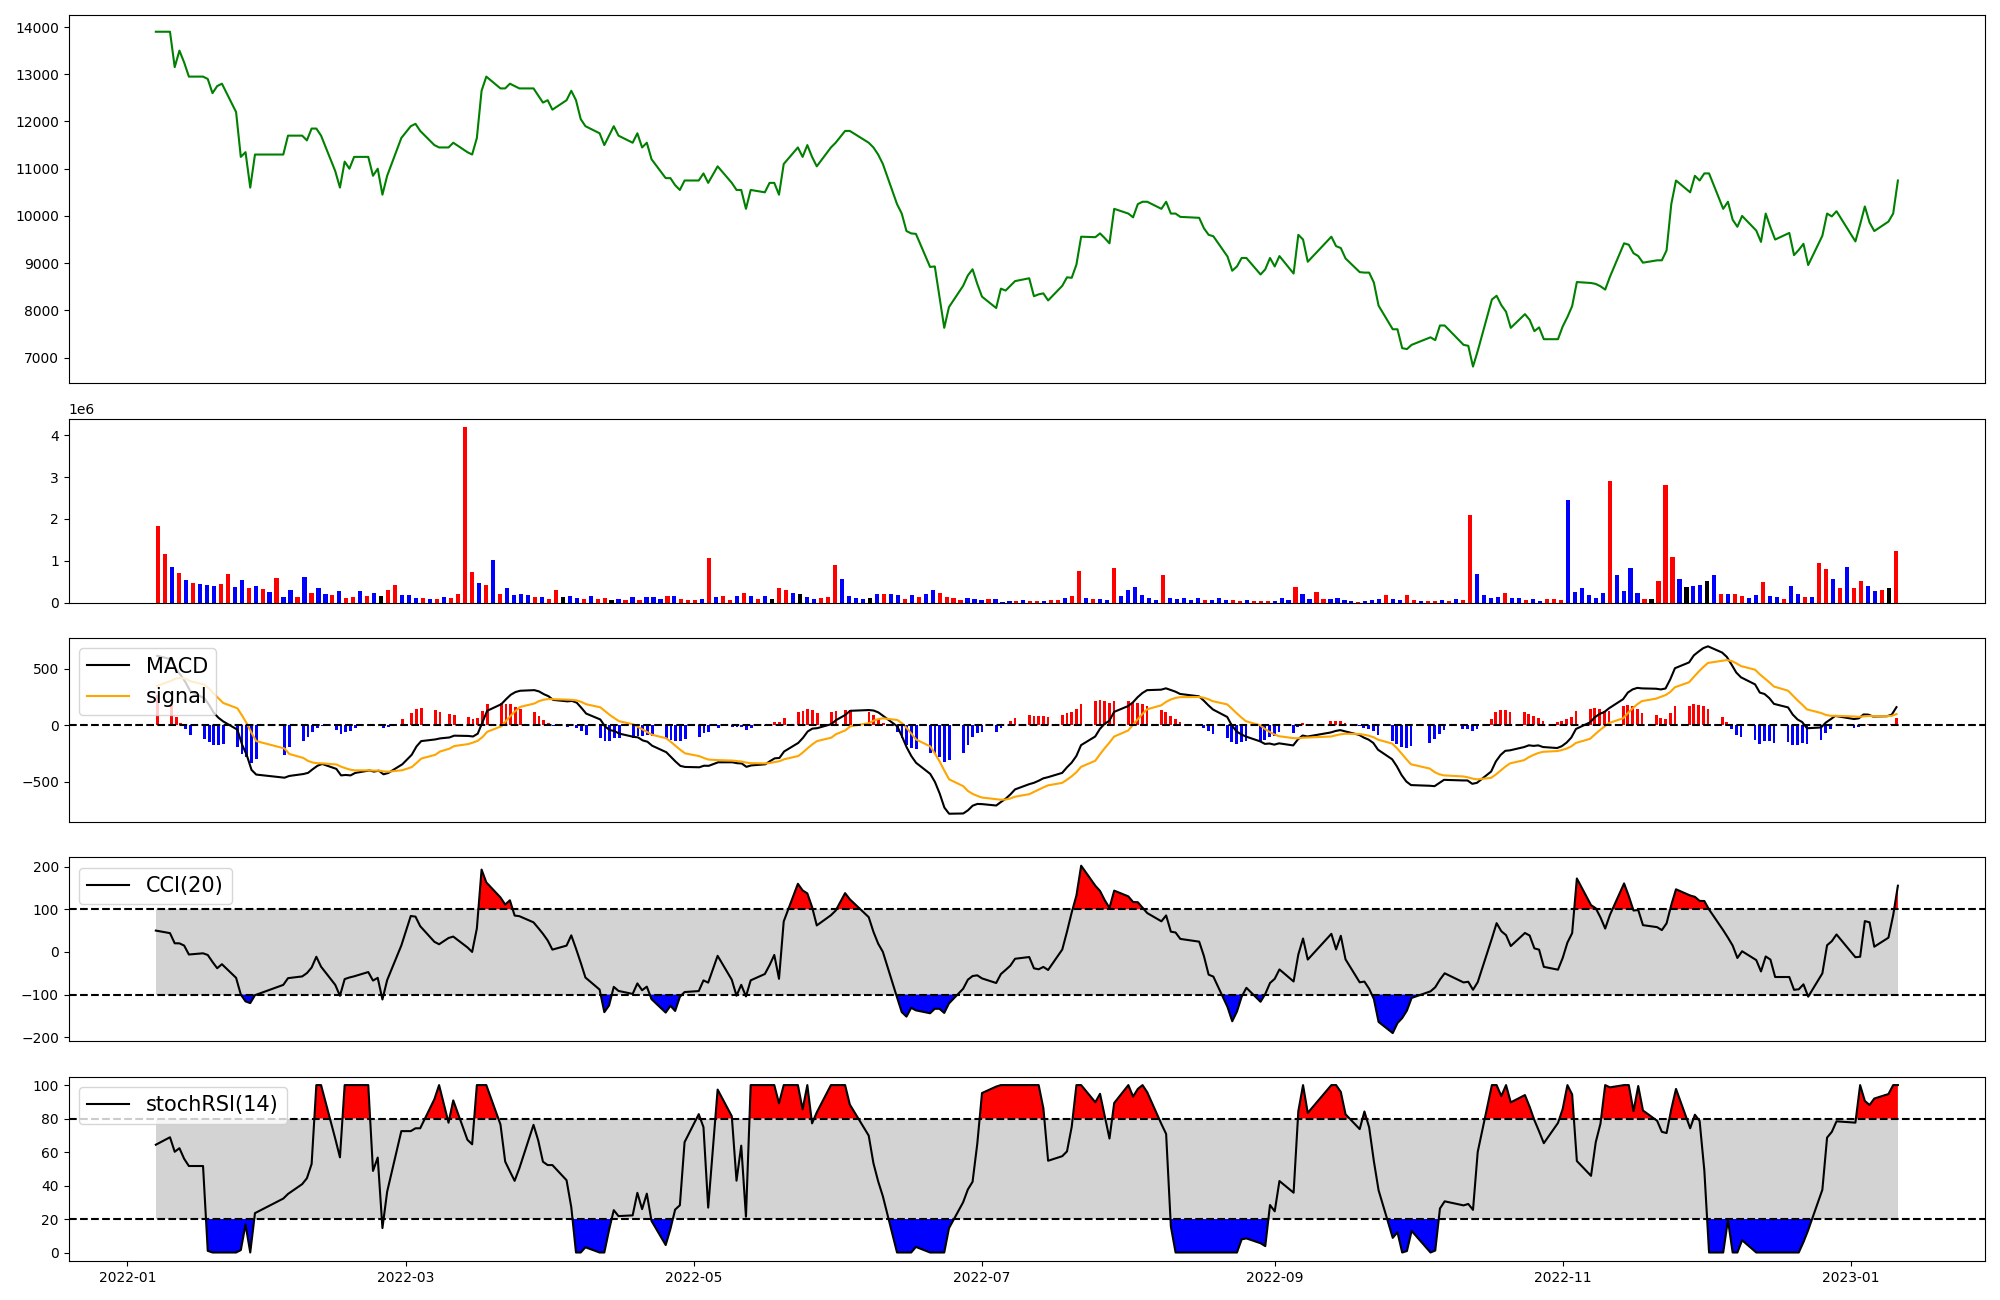Image resolution: width=2000 pixels, height=1300 pixels.
Task: Click the black MACD legend line swatch
Action: [108, 666]
